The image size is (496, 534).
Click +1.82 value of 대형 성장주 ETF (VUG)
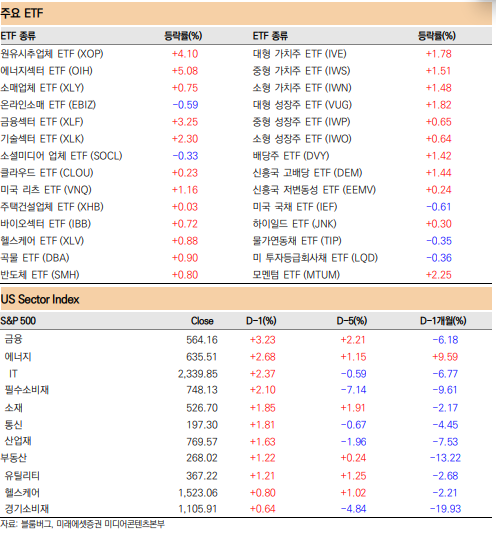click(x=438, y=105)
